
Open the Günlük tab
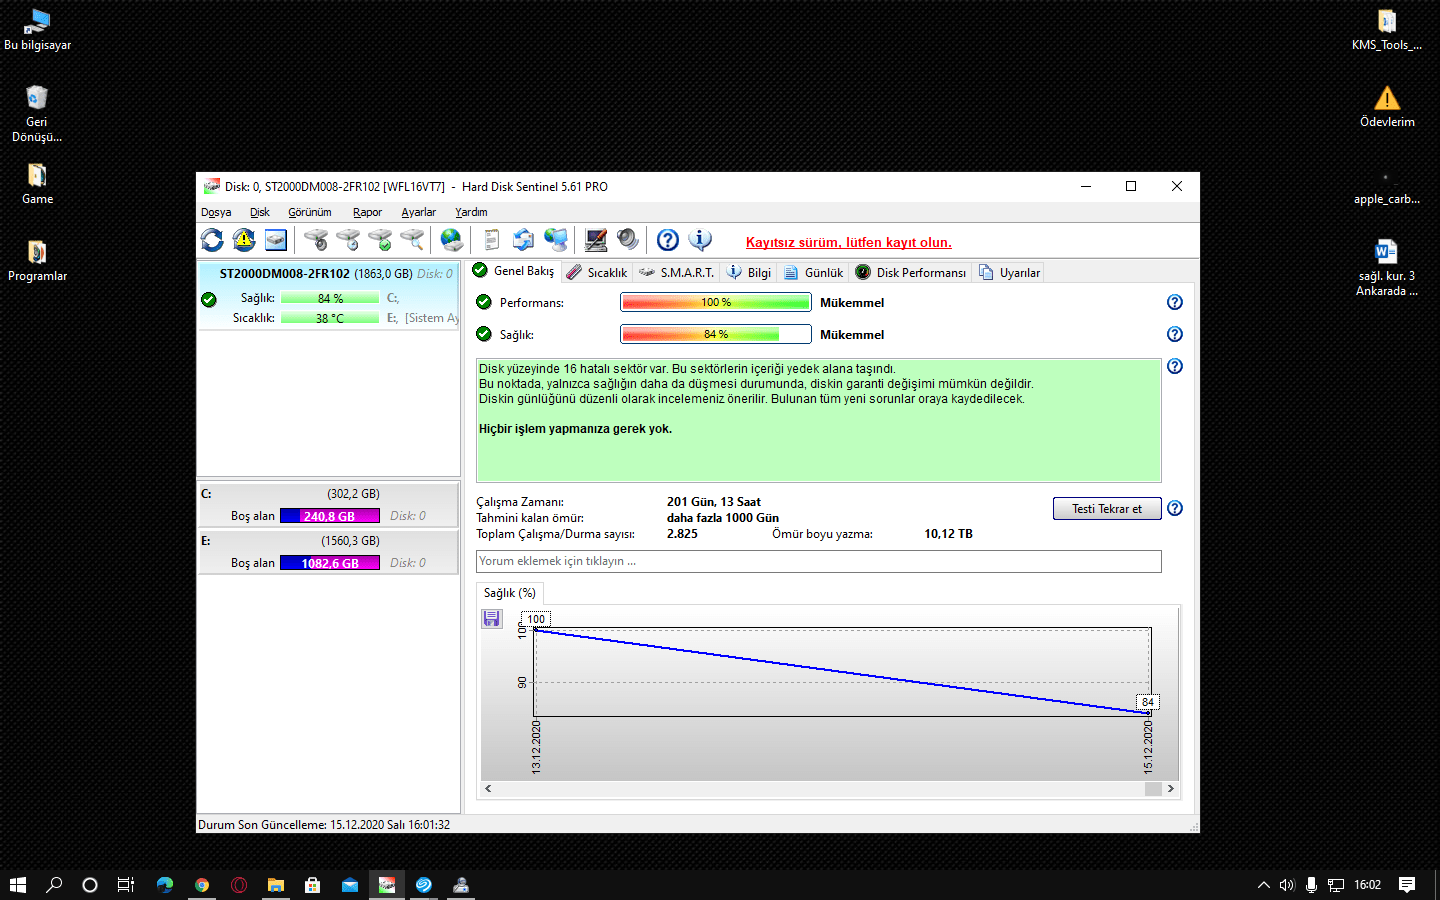point(814,272)
